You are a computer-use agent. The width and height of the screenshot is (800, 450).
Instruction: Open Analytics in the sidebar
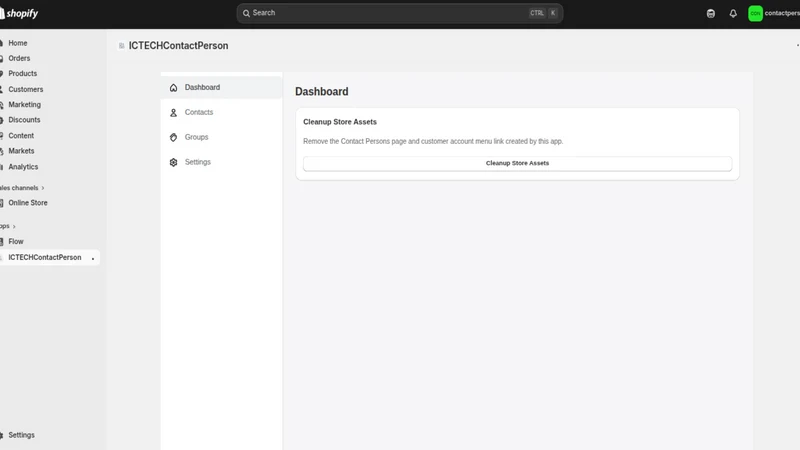tap(23, 167)
